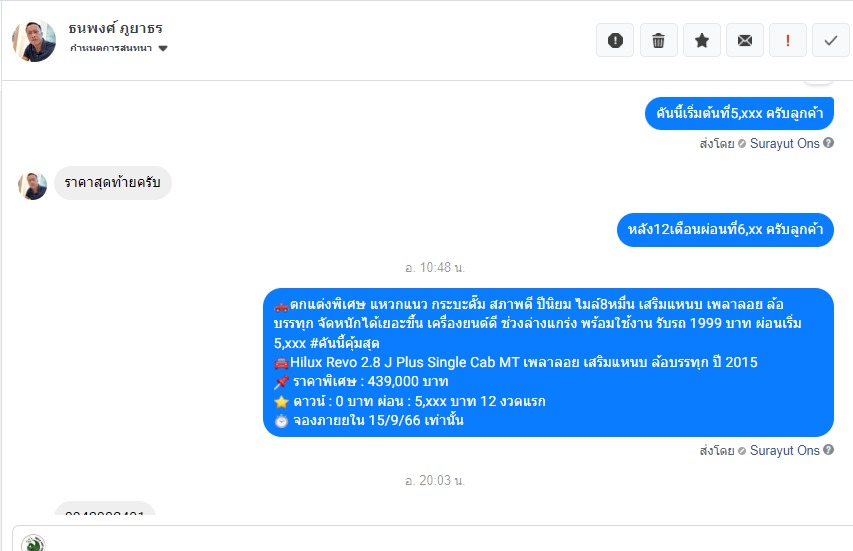Star this conversation with the star icon

702,40
